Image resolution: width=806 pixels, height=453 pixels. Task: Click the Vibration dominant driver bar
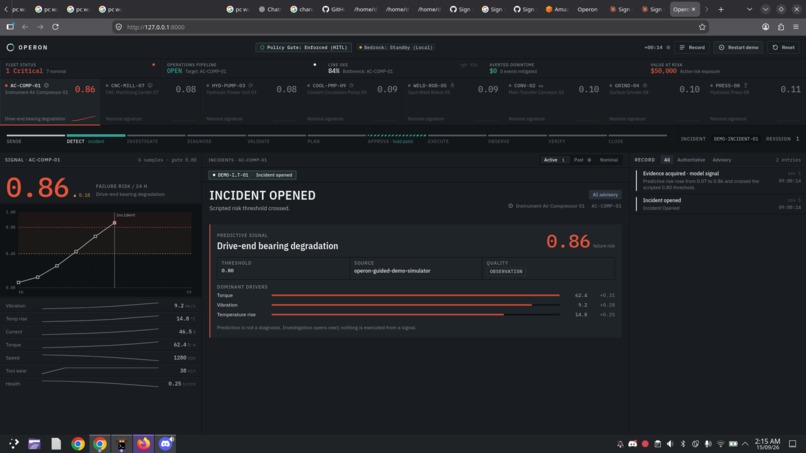(x=415, y=305)
